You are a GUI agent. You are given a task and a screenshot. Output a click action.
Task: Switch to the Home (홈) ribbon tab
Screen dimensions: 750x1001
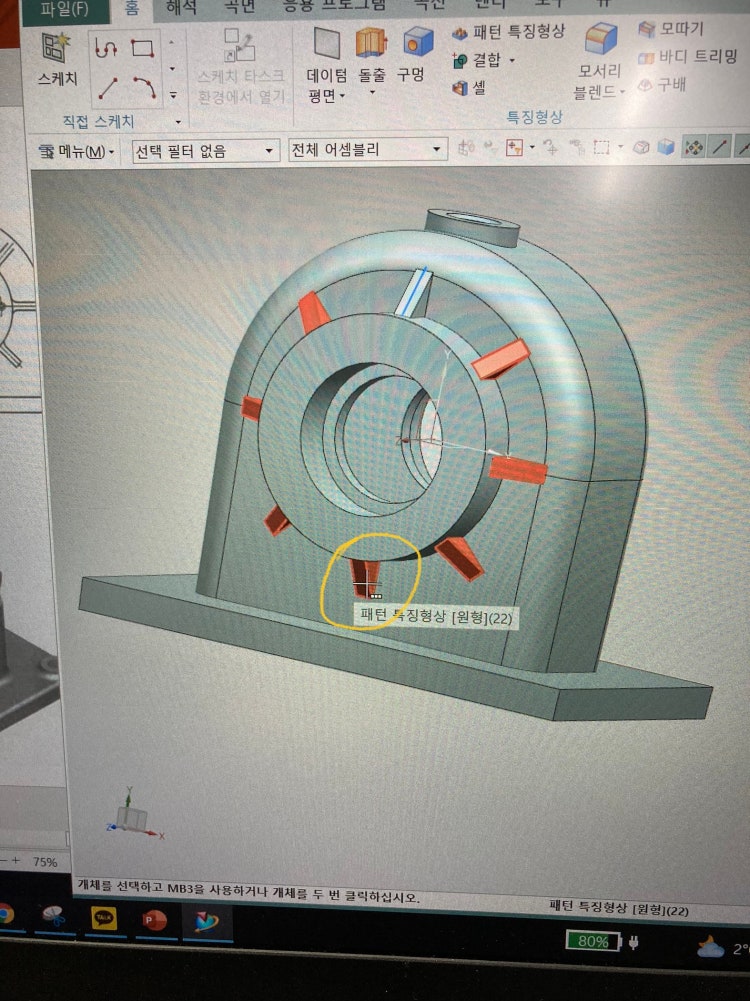pyautogui.click(x=131, y=8)
